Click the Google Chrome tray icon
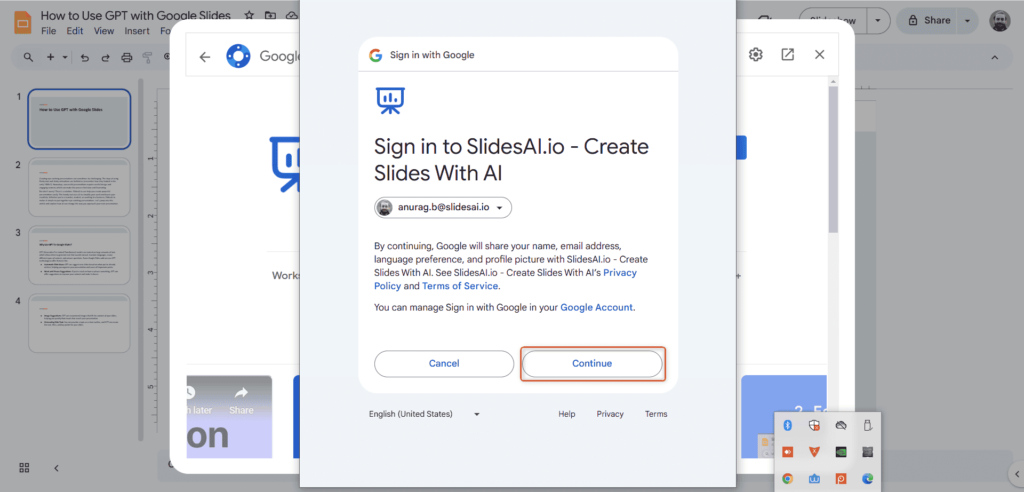The width and height of the screenshot is (1024, 492). tap(788, 479)
